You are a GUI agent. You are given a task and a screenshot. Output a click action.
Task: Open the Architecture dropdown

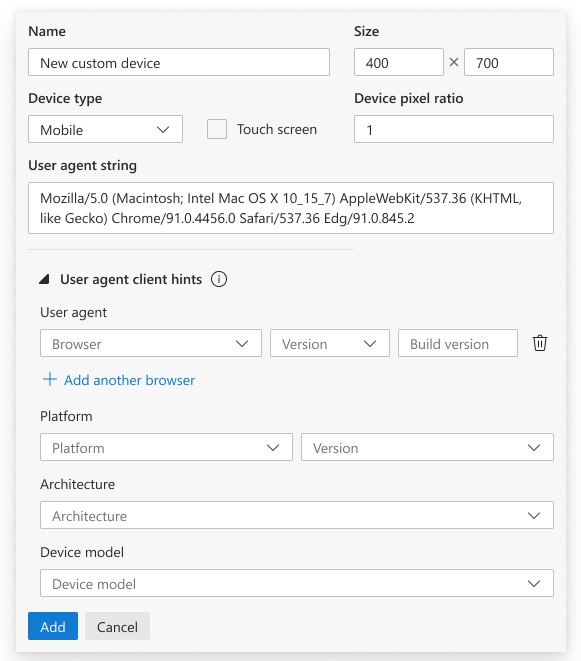[x=297, y=515]
